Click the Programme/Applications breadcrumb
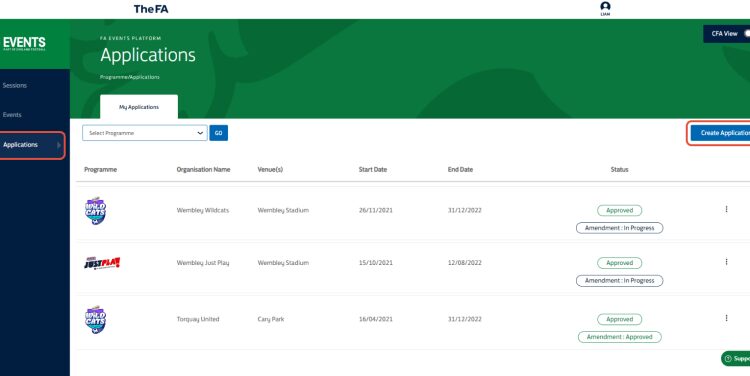Screen dimensions: 750x376 click(x=130, y=77)
